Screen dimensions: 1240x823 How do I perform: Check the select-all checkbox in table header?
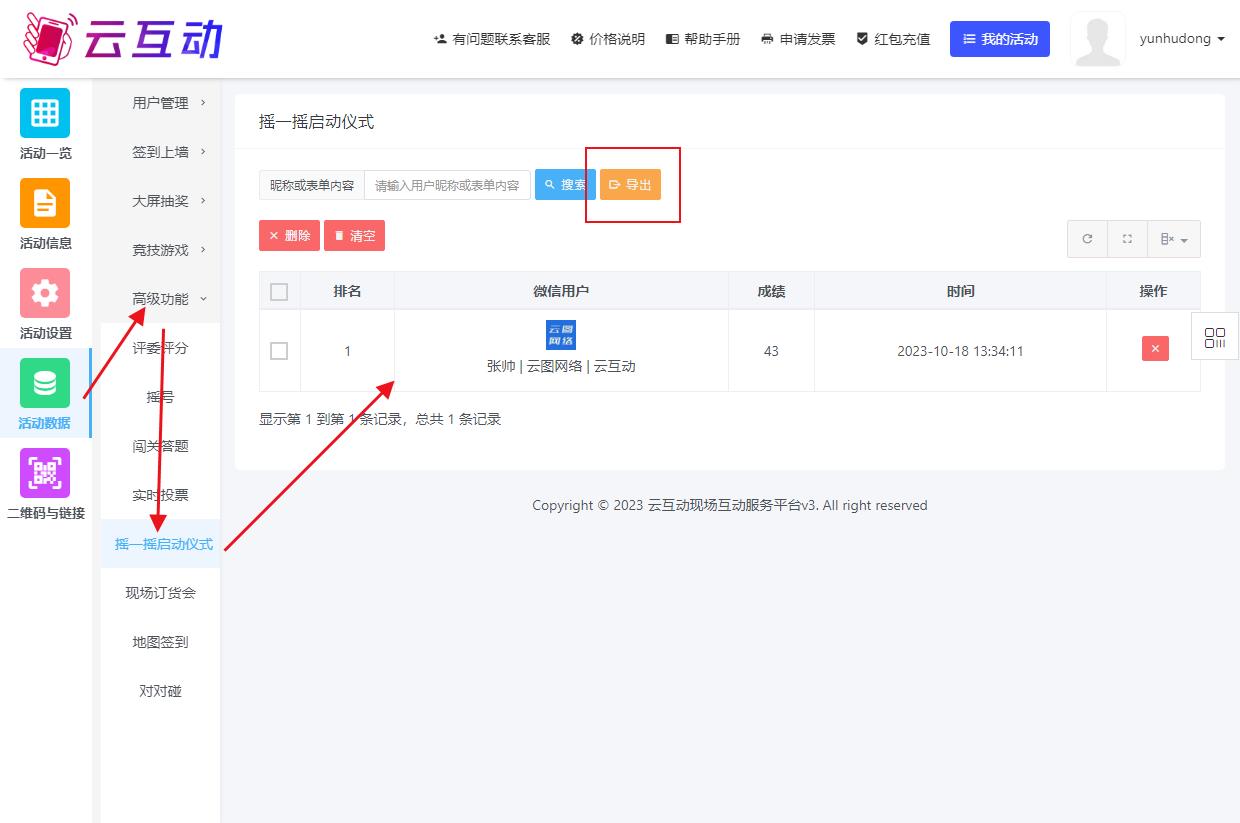279,292
